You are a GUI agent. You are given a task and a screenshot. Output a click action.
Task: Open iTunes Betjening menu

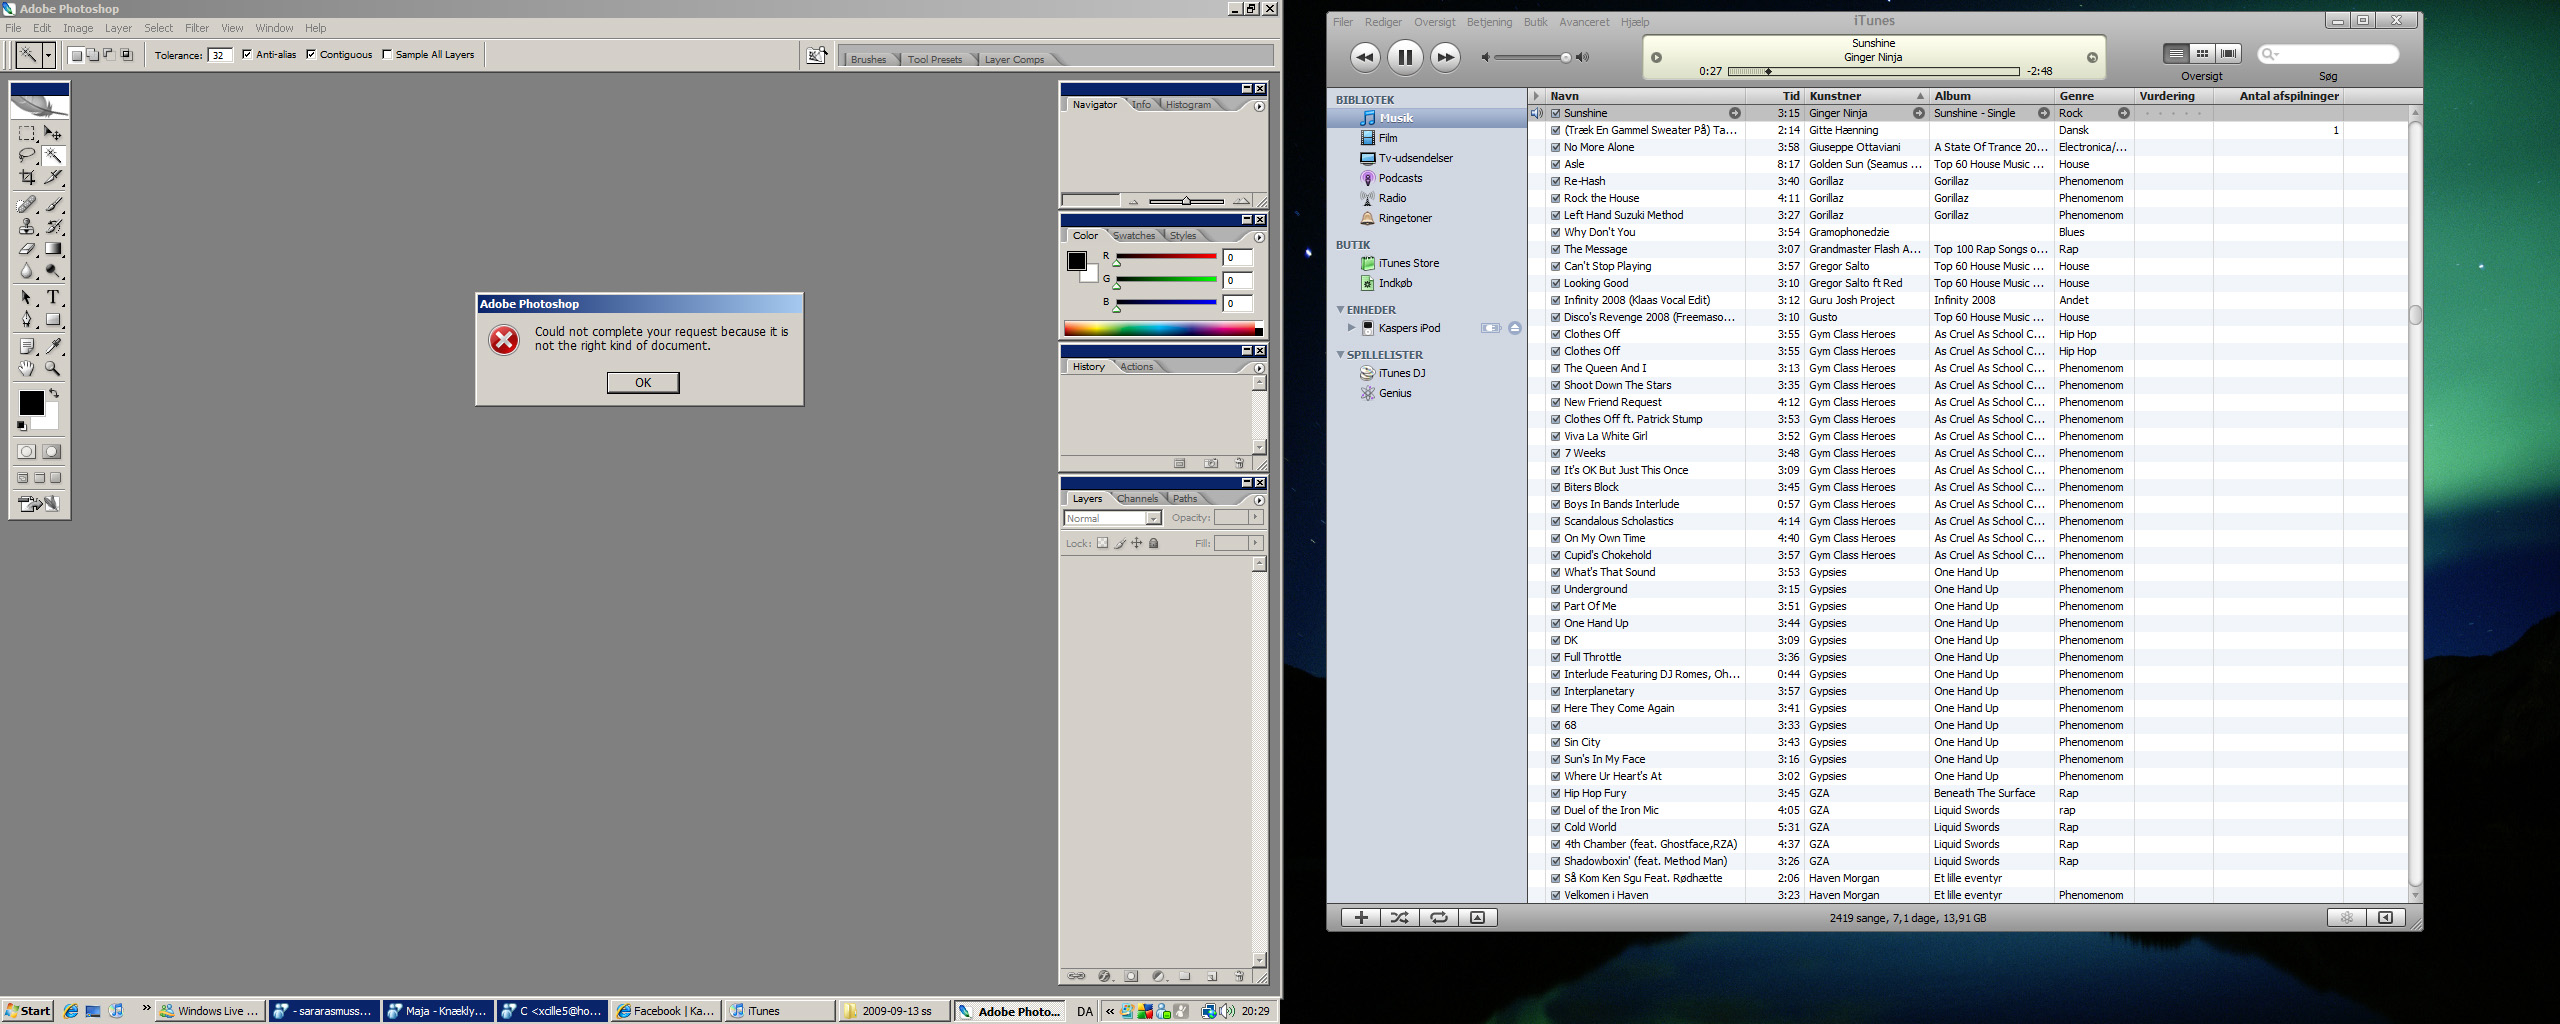click(x=1489, y=22)
